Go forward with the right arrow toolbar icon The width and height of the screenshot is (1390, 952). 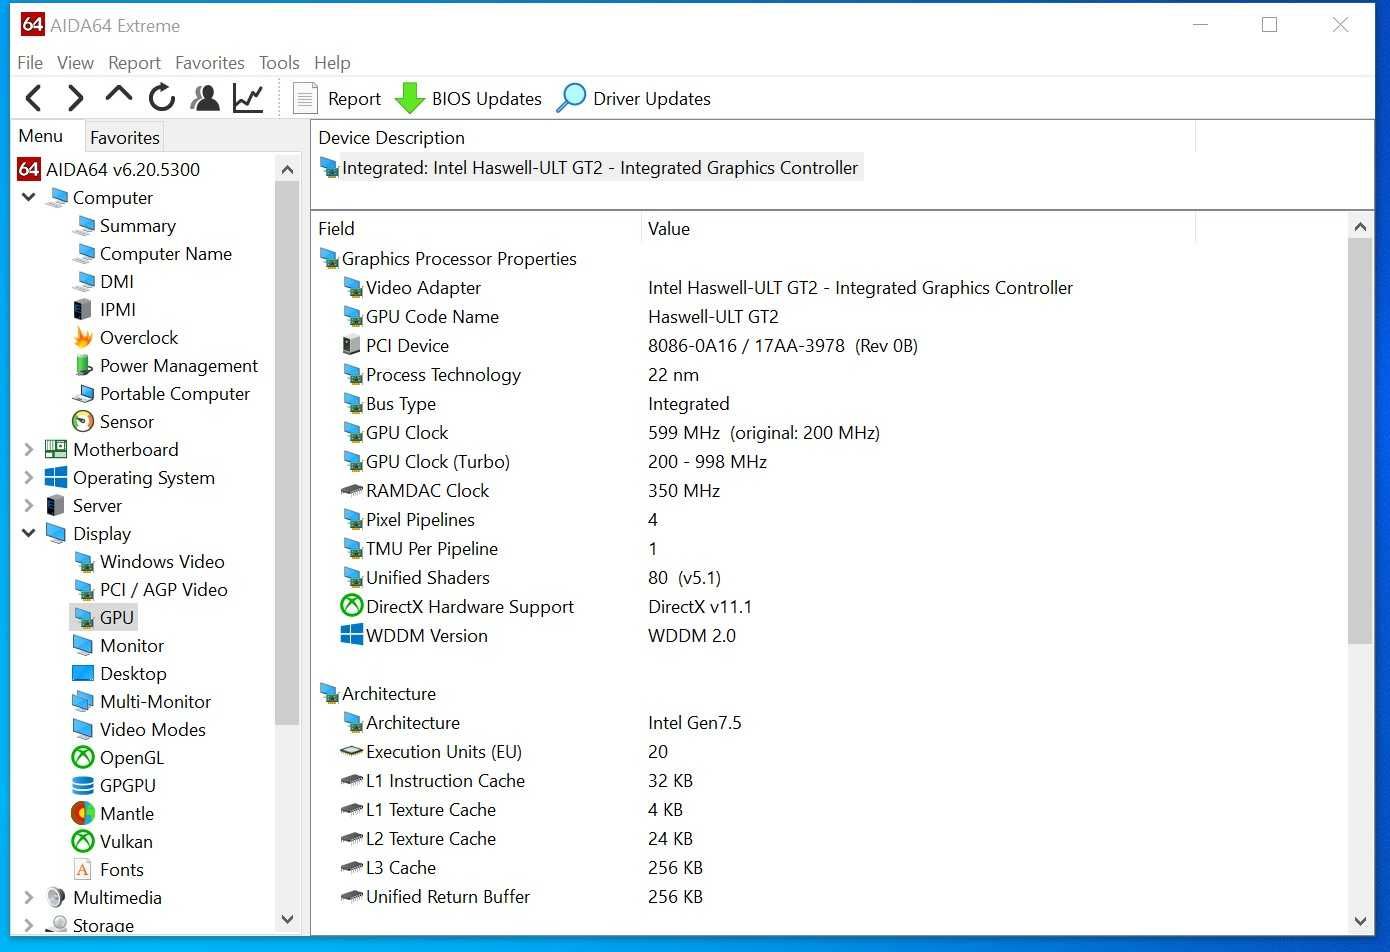[x=75, y=98]
